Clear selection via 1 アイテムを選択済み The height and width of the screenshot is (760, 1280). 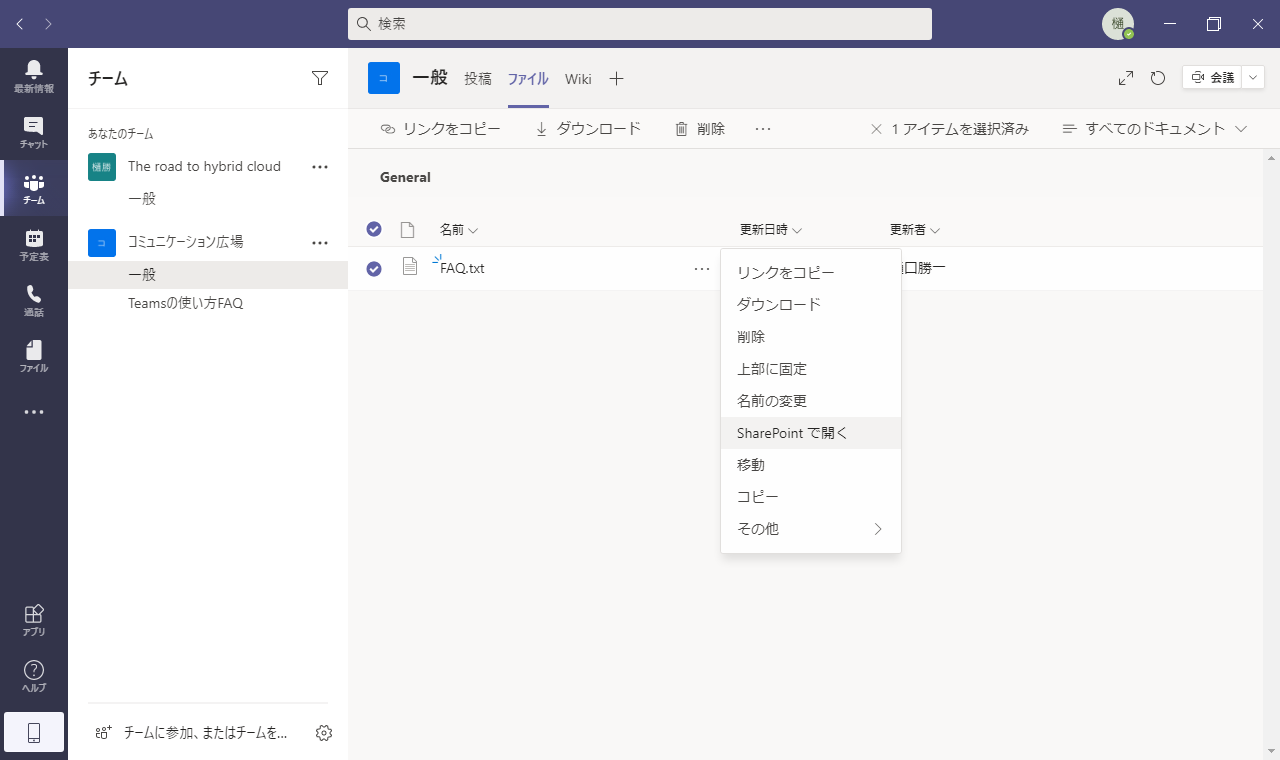(949, 129)
